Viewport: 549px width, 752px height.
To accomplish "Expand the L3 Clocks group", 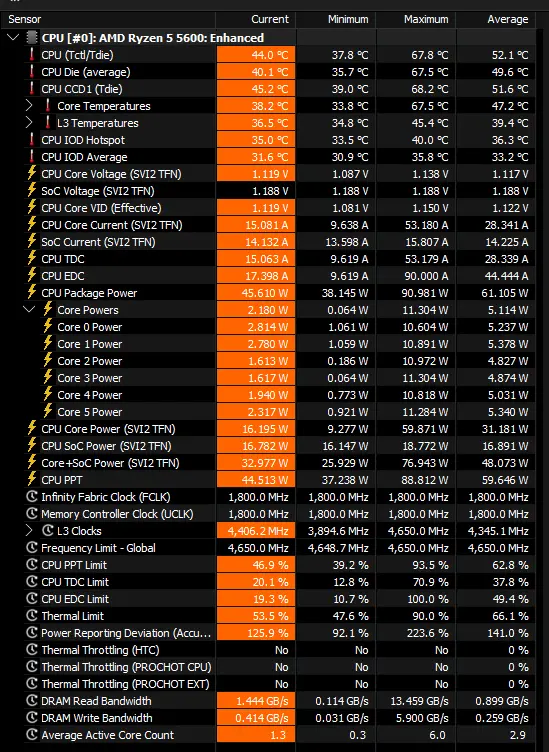I will tap(29, 530).
